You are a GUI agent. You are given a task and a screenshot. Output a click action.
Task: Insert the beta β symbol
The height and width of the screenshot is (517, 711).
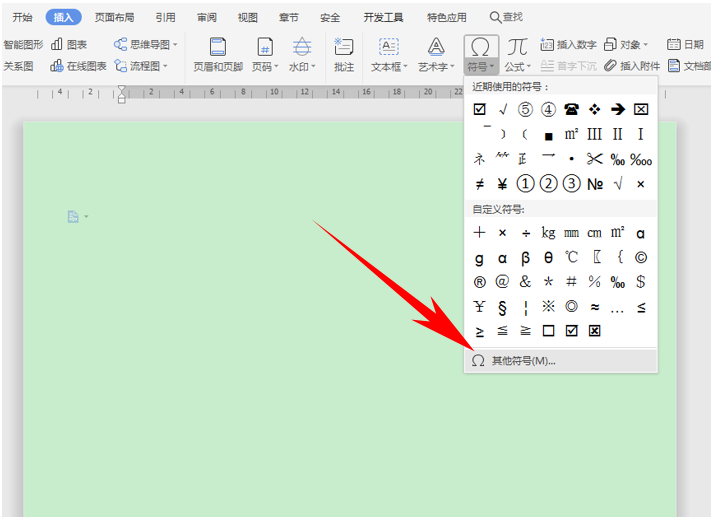coord(525,258)
